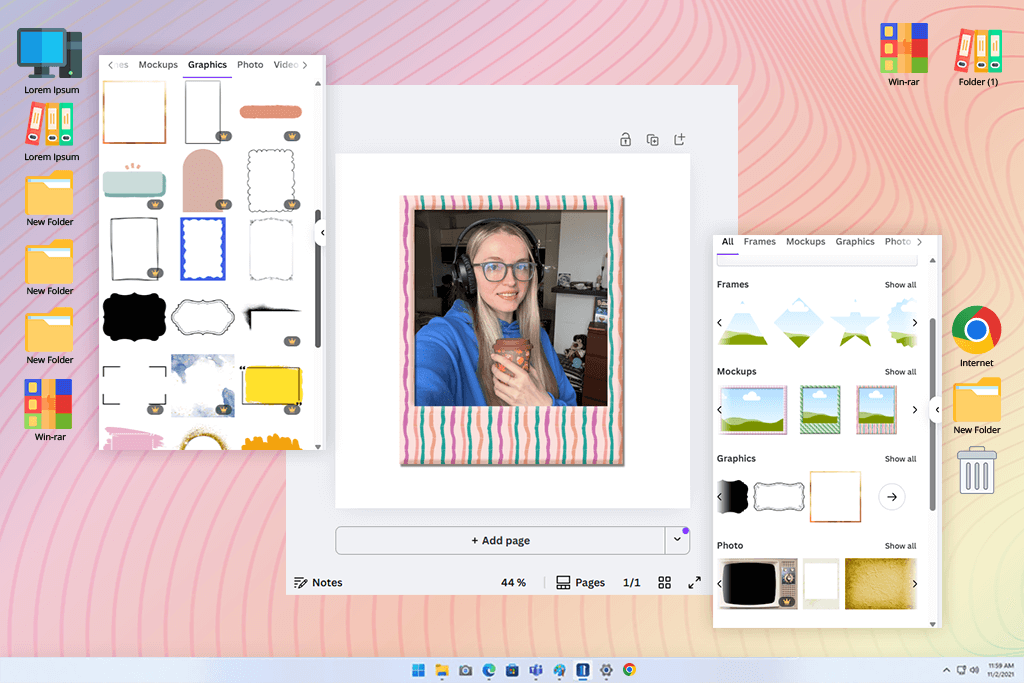Select the All tab in right panel

pyautogui.click(x=728, y=242)
